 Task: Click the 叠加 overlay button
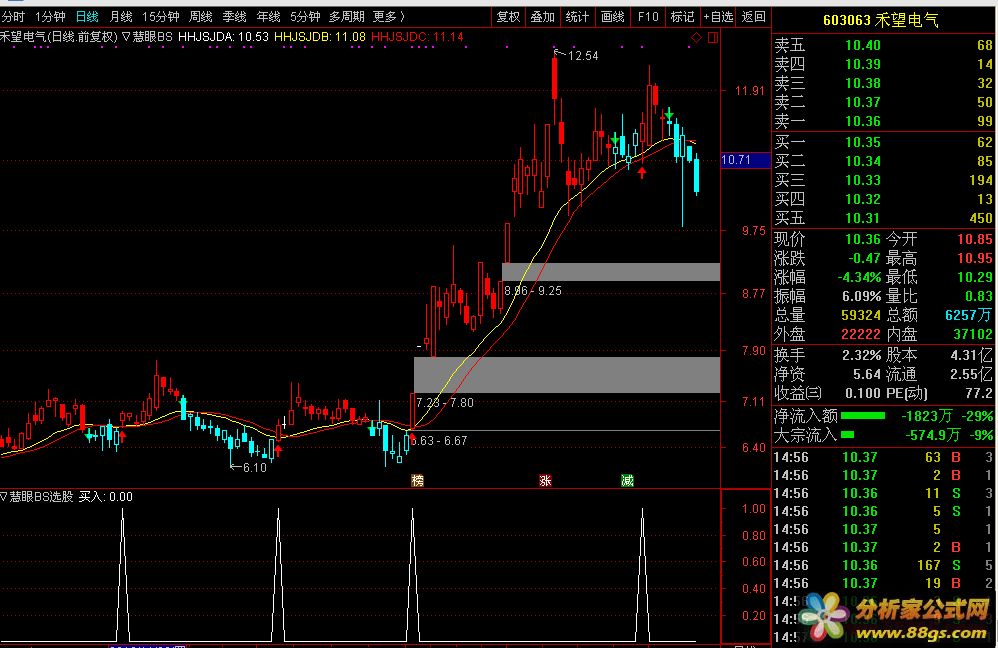[543, 17]
